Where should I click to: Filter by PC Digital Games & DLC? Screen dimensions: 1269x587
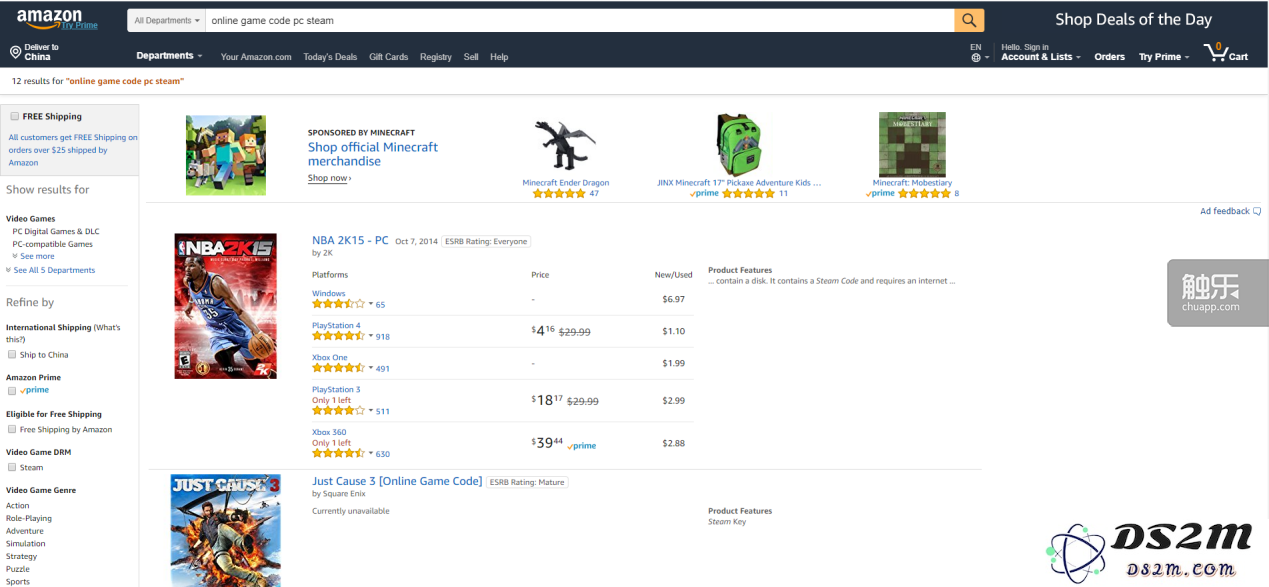pyautogui.click(x=56, y=231)
